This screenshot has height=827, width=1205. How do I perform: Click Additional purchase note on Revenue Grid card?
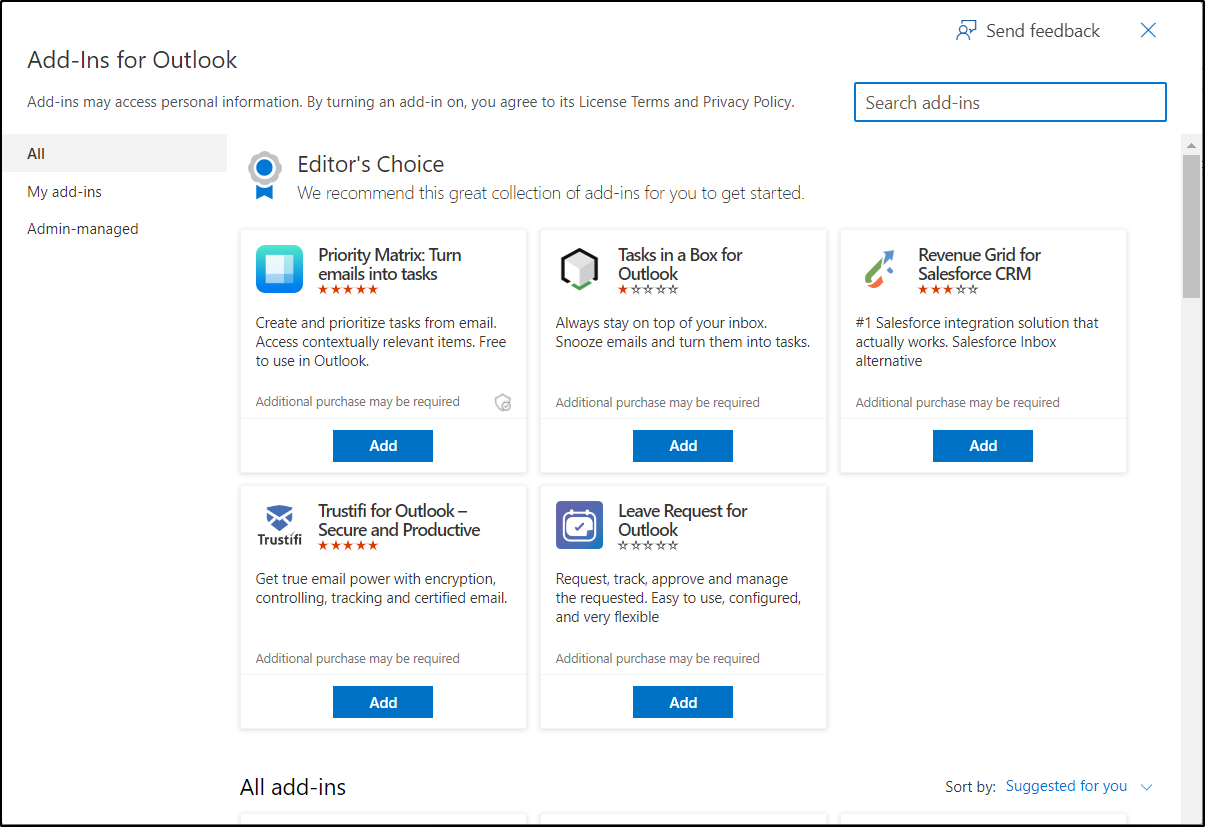pos(957,403)
